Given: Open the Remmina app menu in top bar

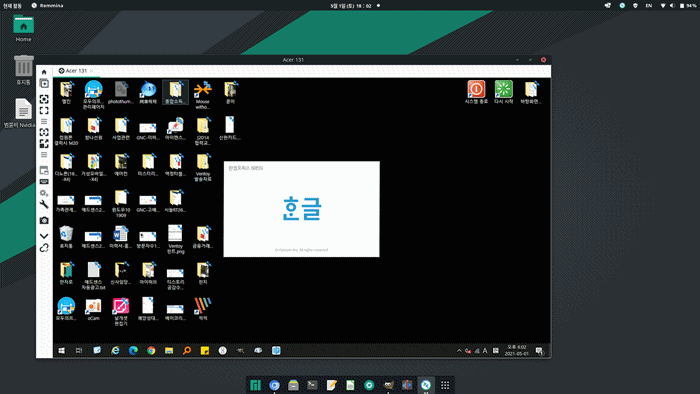Looking at the screenshot, I should click(x=47, y=6).
